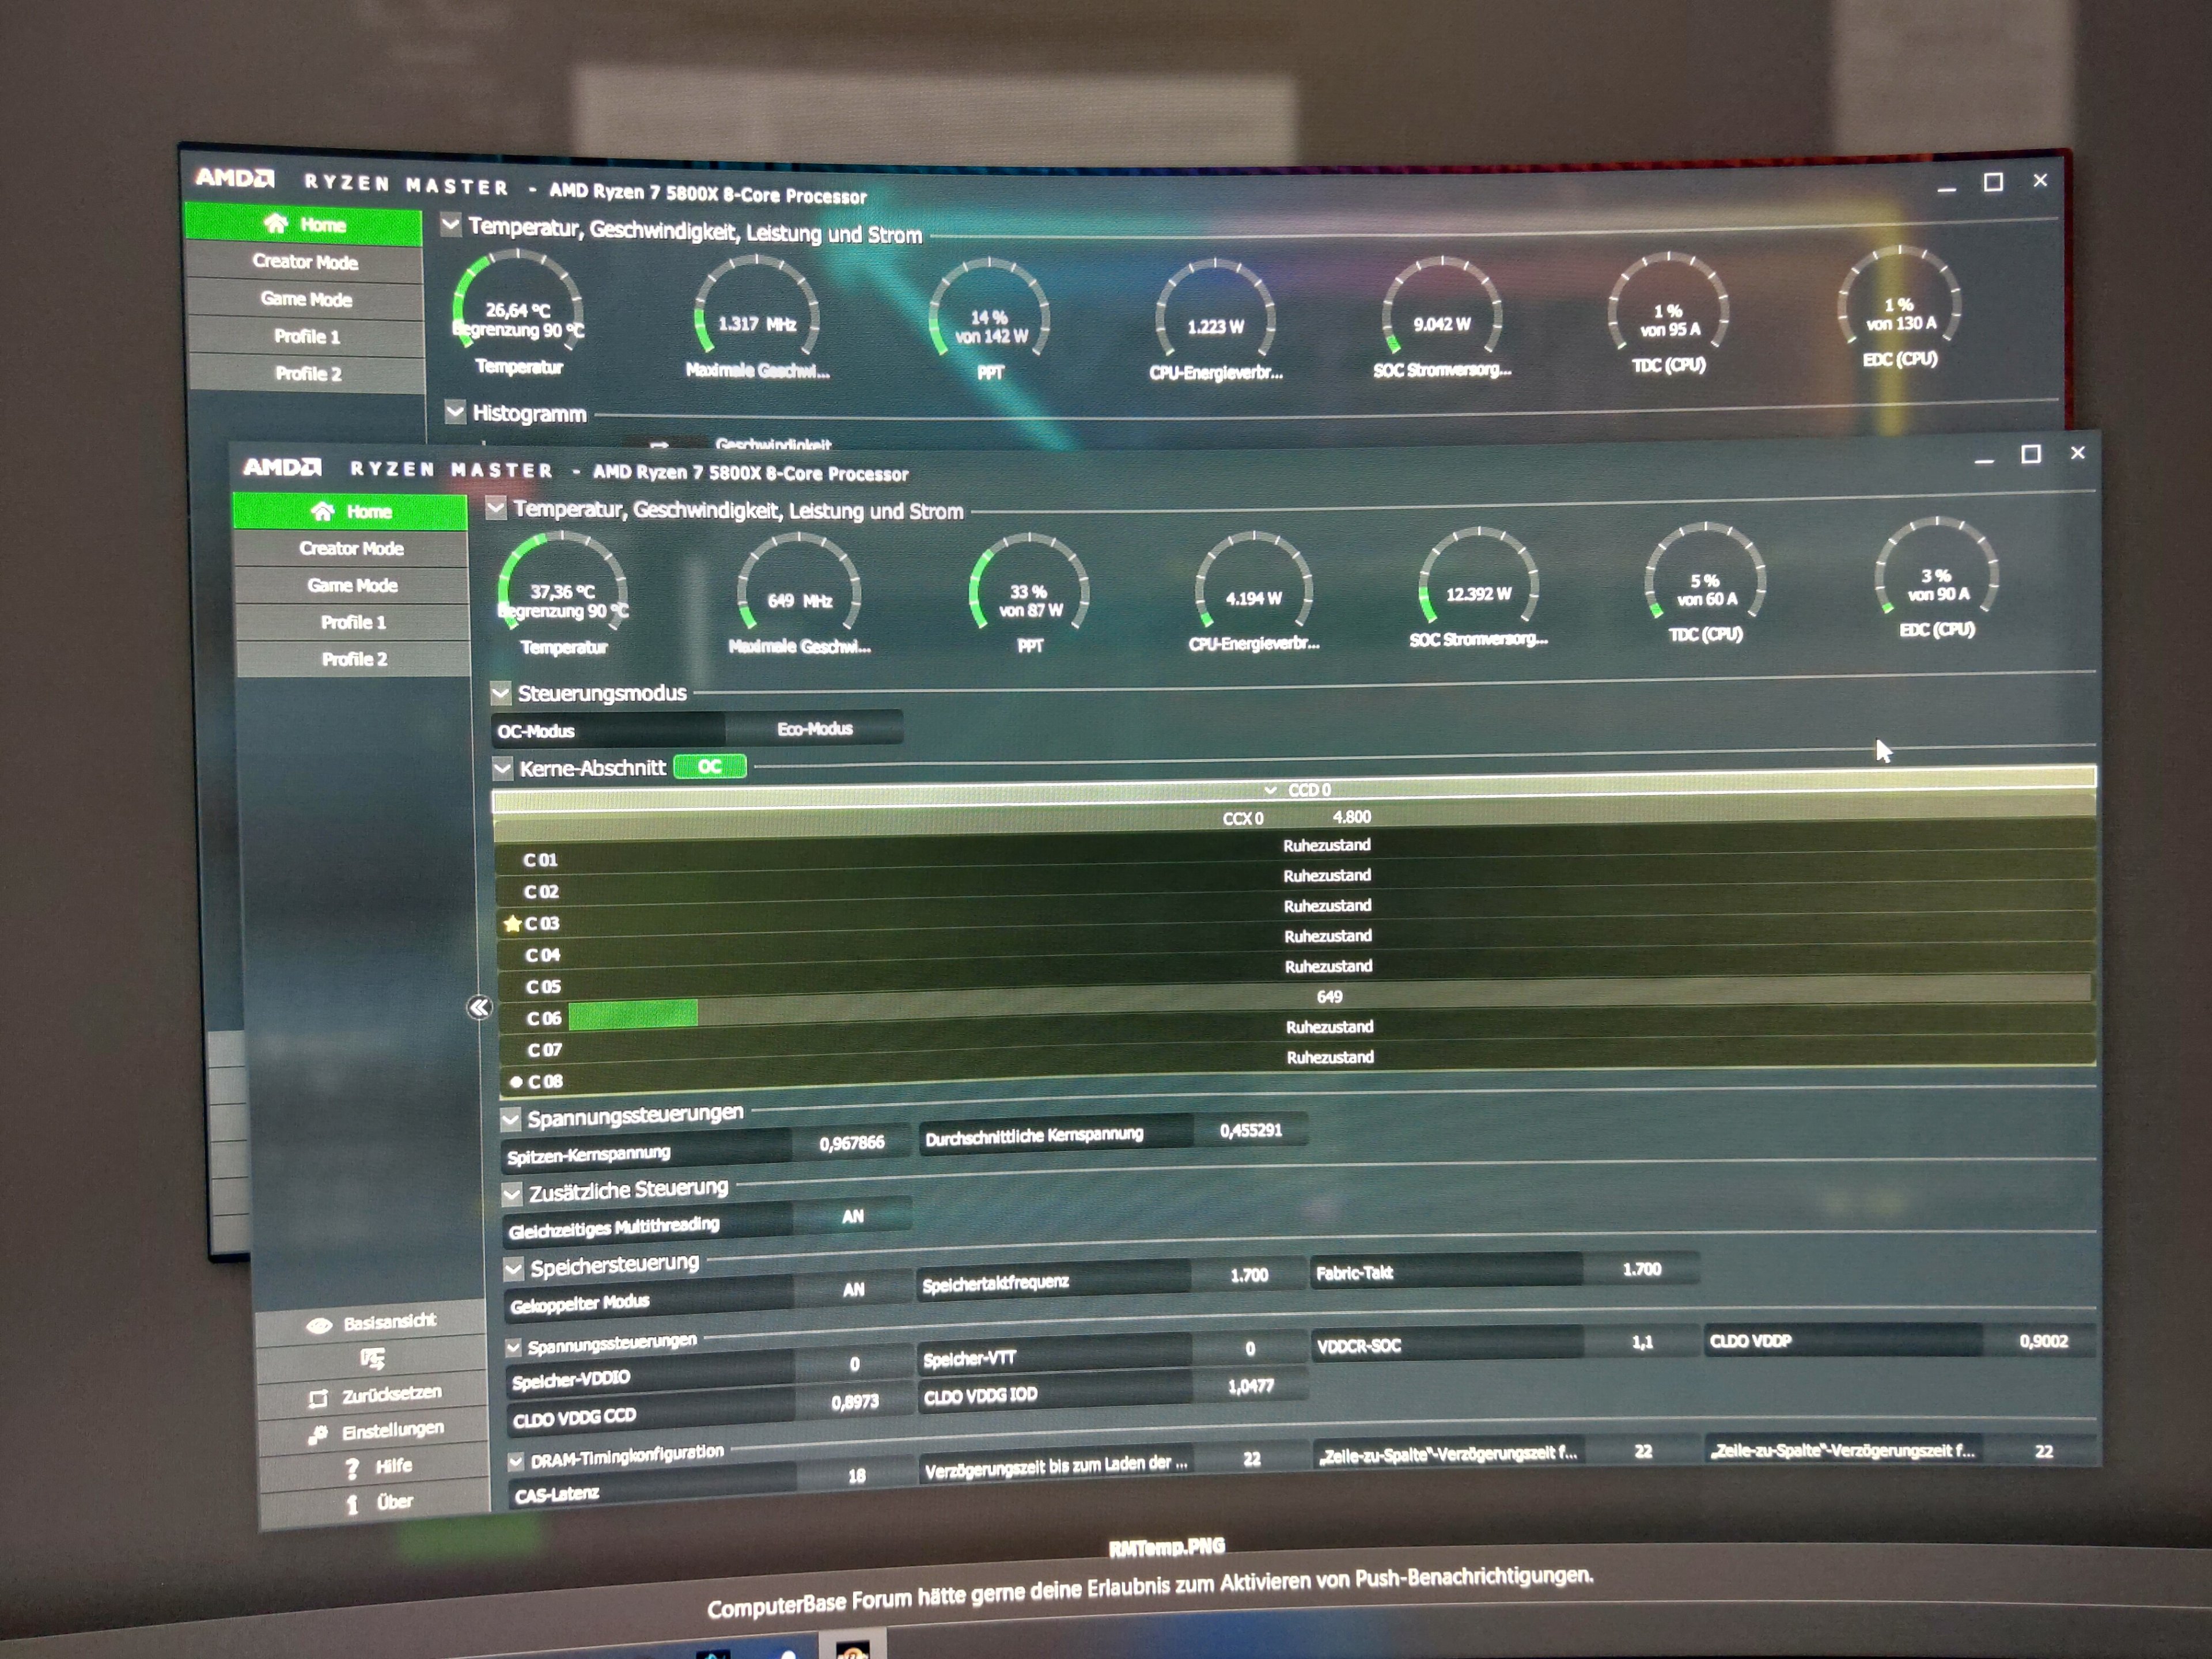Click the C 06 core frequency bar
Screen dimensions: 2212x1659
pos(633,1014)
